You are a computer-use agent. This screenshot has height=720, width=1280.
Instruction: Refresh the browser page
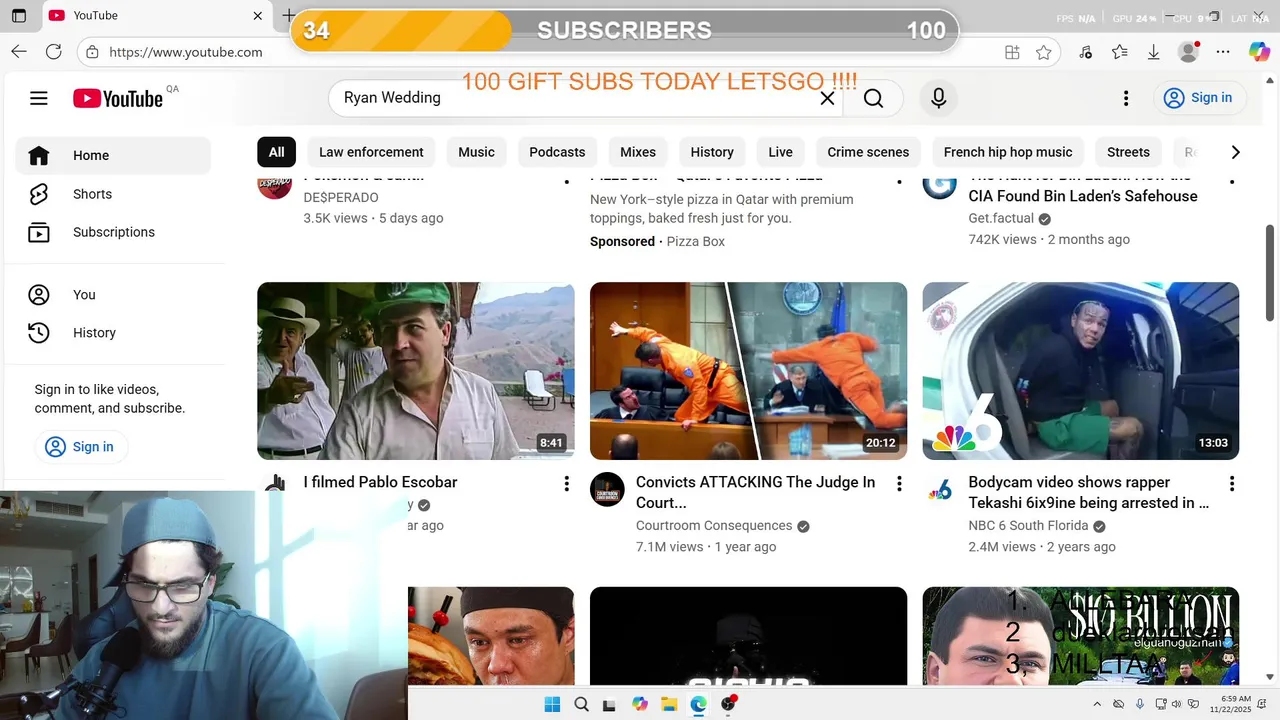click(54, 52)
